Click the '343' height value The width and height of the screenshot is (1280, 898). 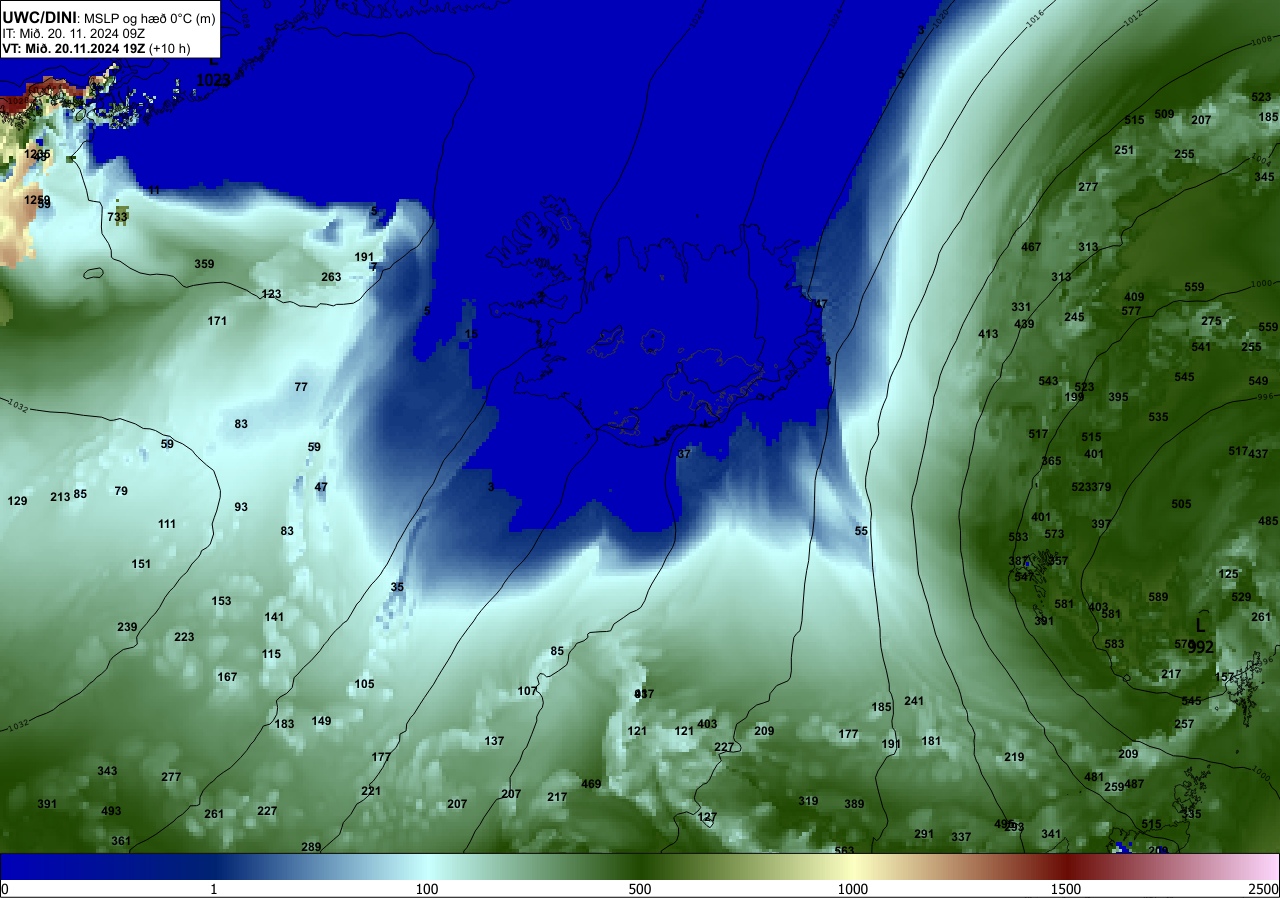pos(107,771)
